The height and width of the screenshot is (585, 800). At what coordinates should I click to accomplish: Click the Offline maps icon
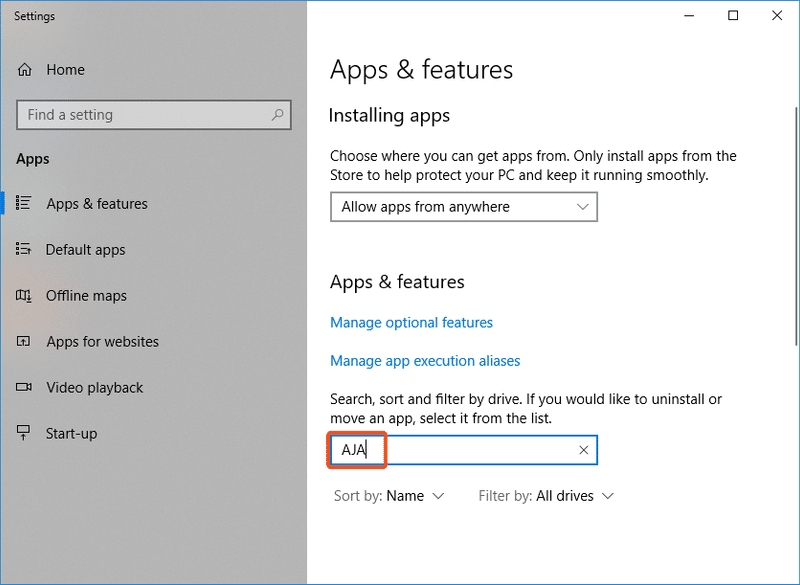click(25, 296)
